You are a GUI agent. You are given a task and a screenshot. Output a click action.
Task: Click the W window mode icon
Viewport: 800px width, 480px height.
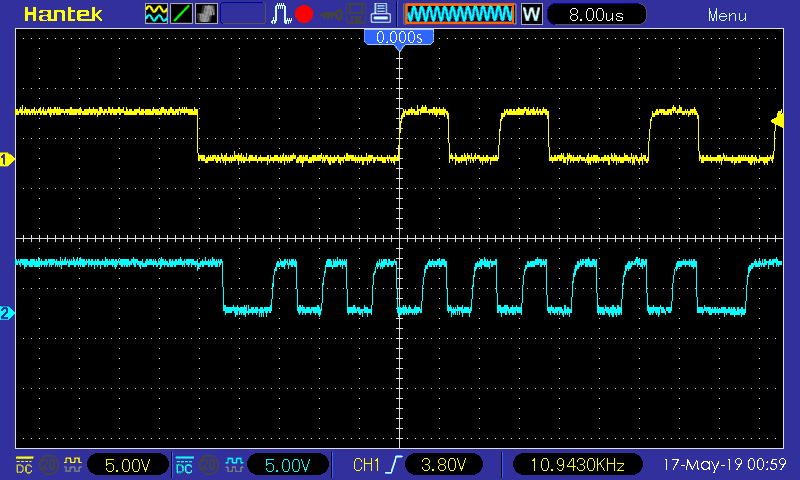point(531,14)
